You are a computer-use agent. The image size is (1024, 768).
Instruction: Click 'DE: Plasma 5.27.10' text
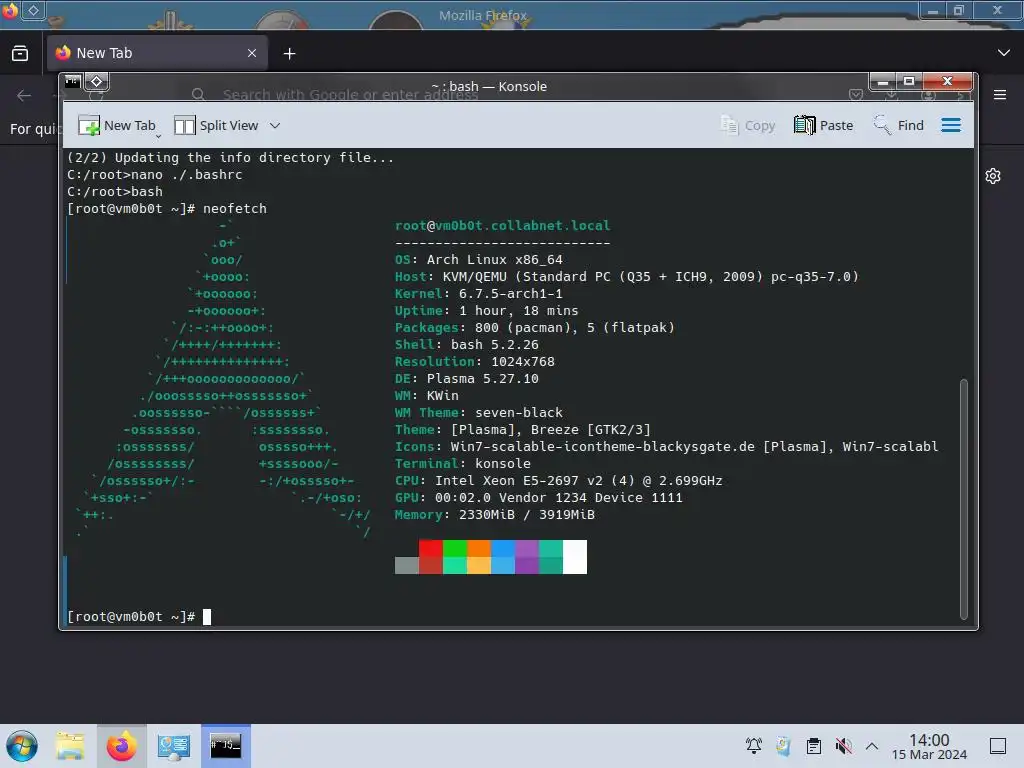point(466,378)
